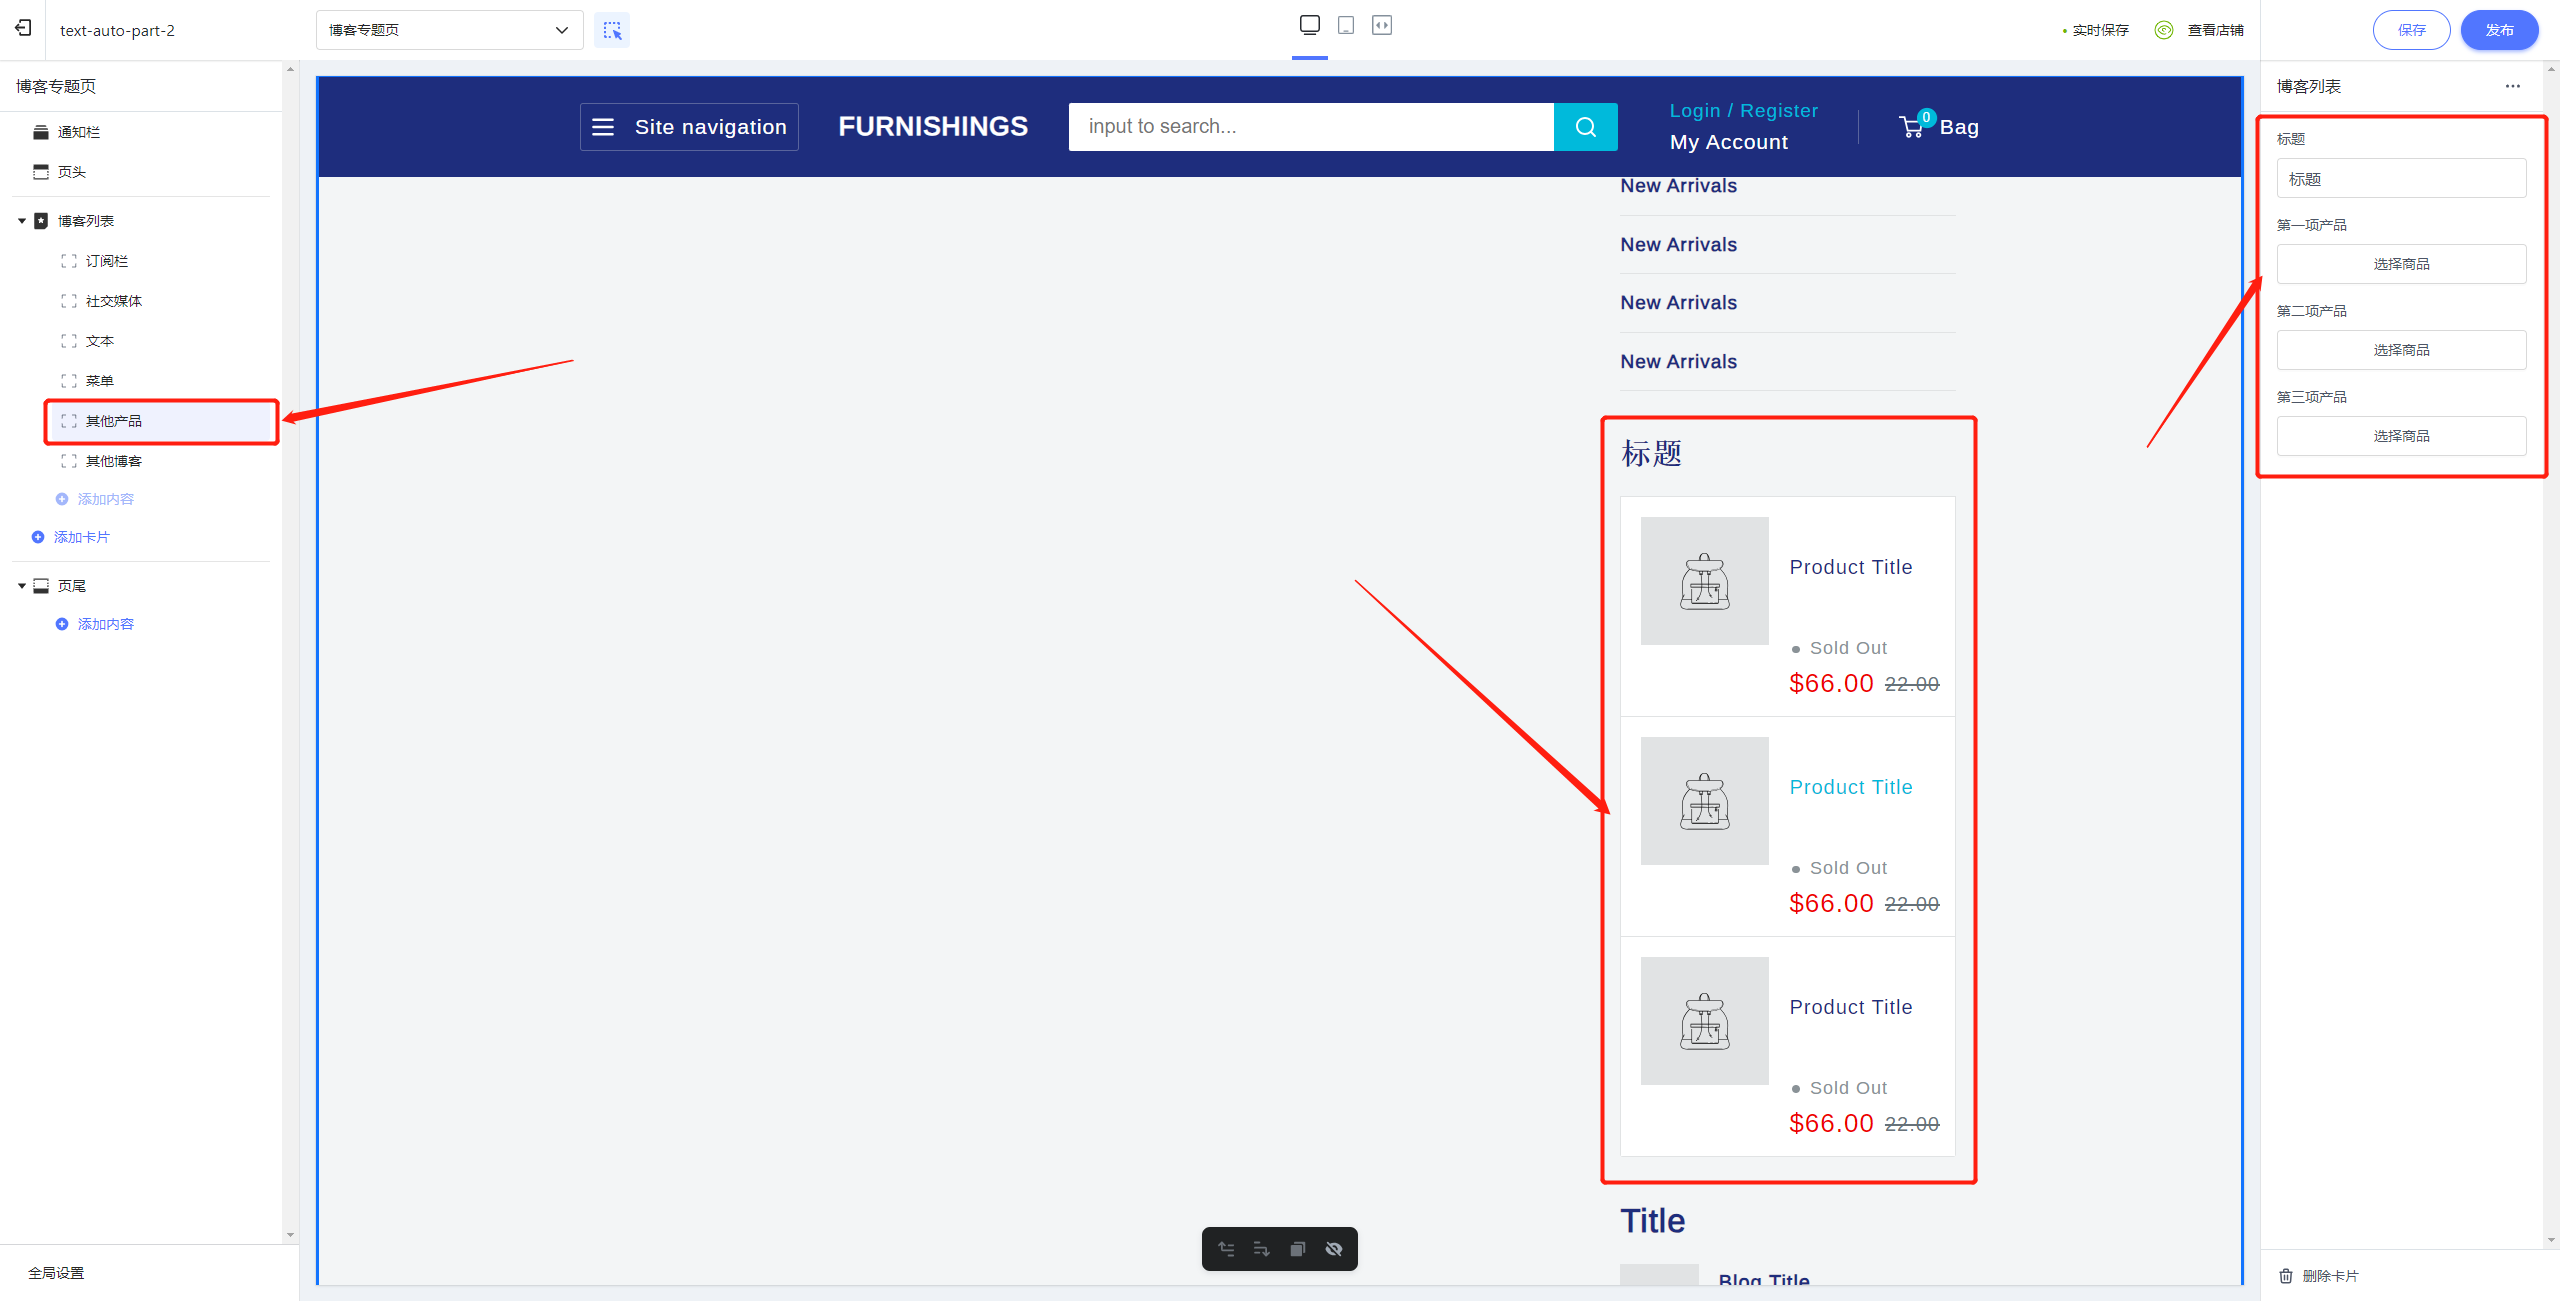Collapse the 页尾 tree section
The image size is (2560, 1301).
click(22, 586)
